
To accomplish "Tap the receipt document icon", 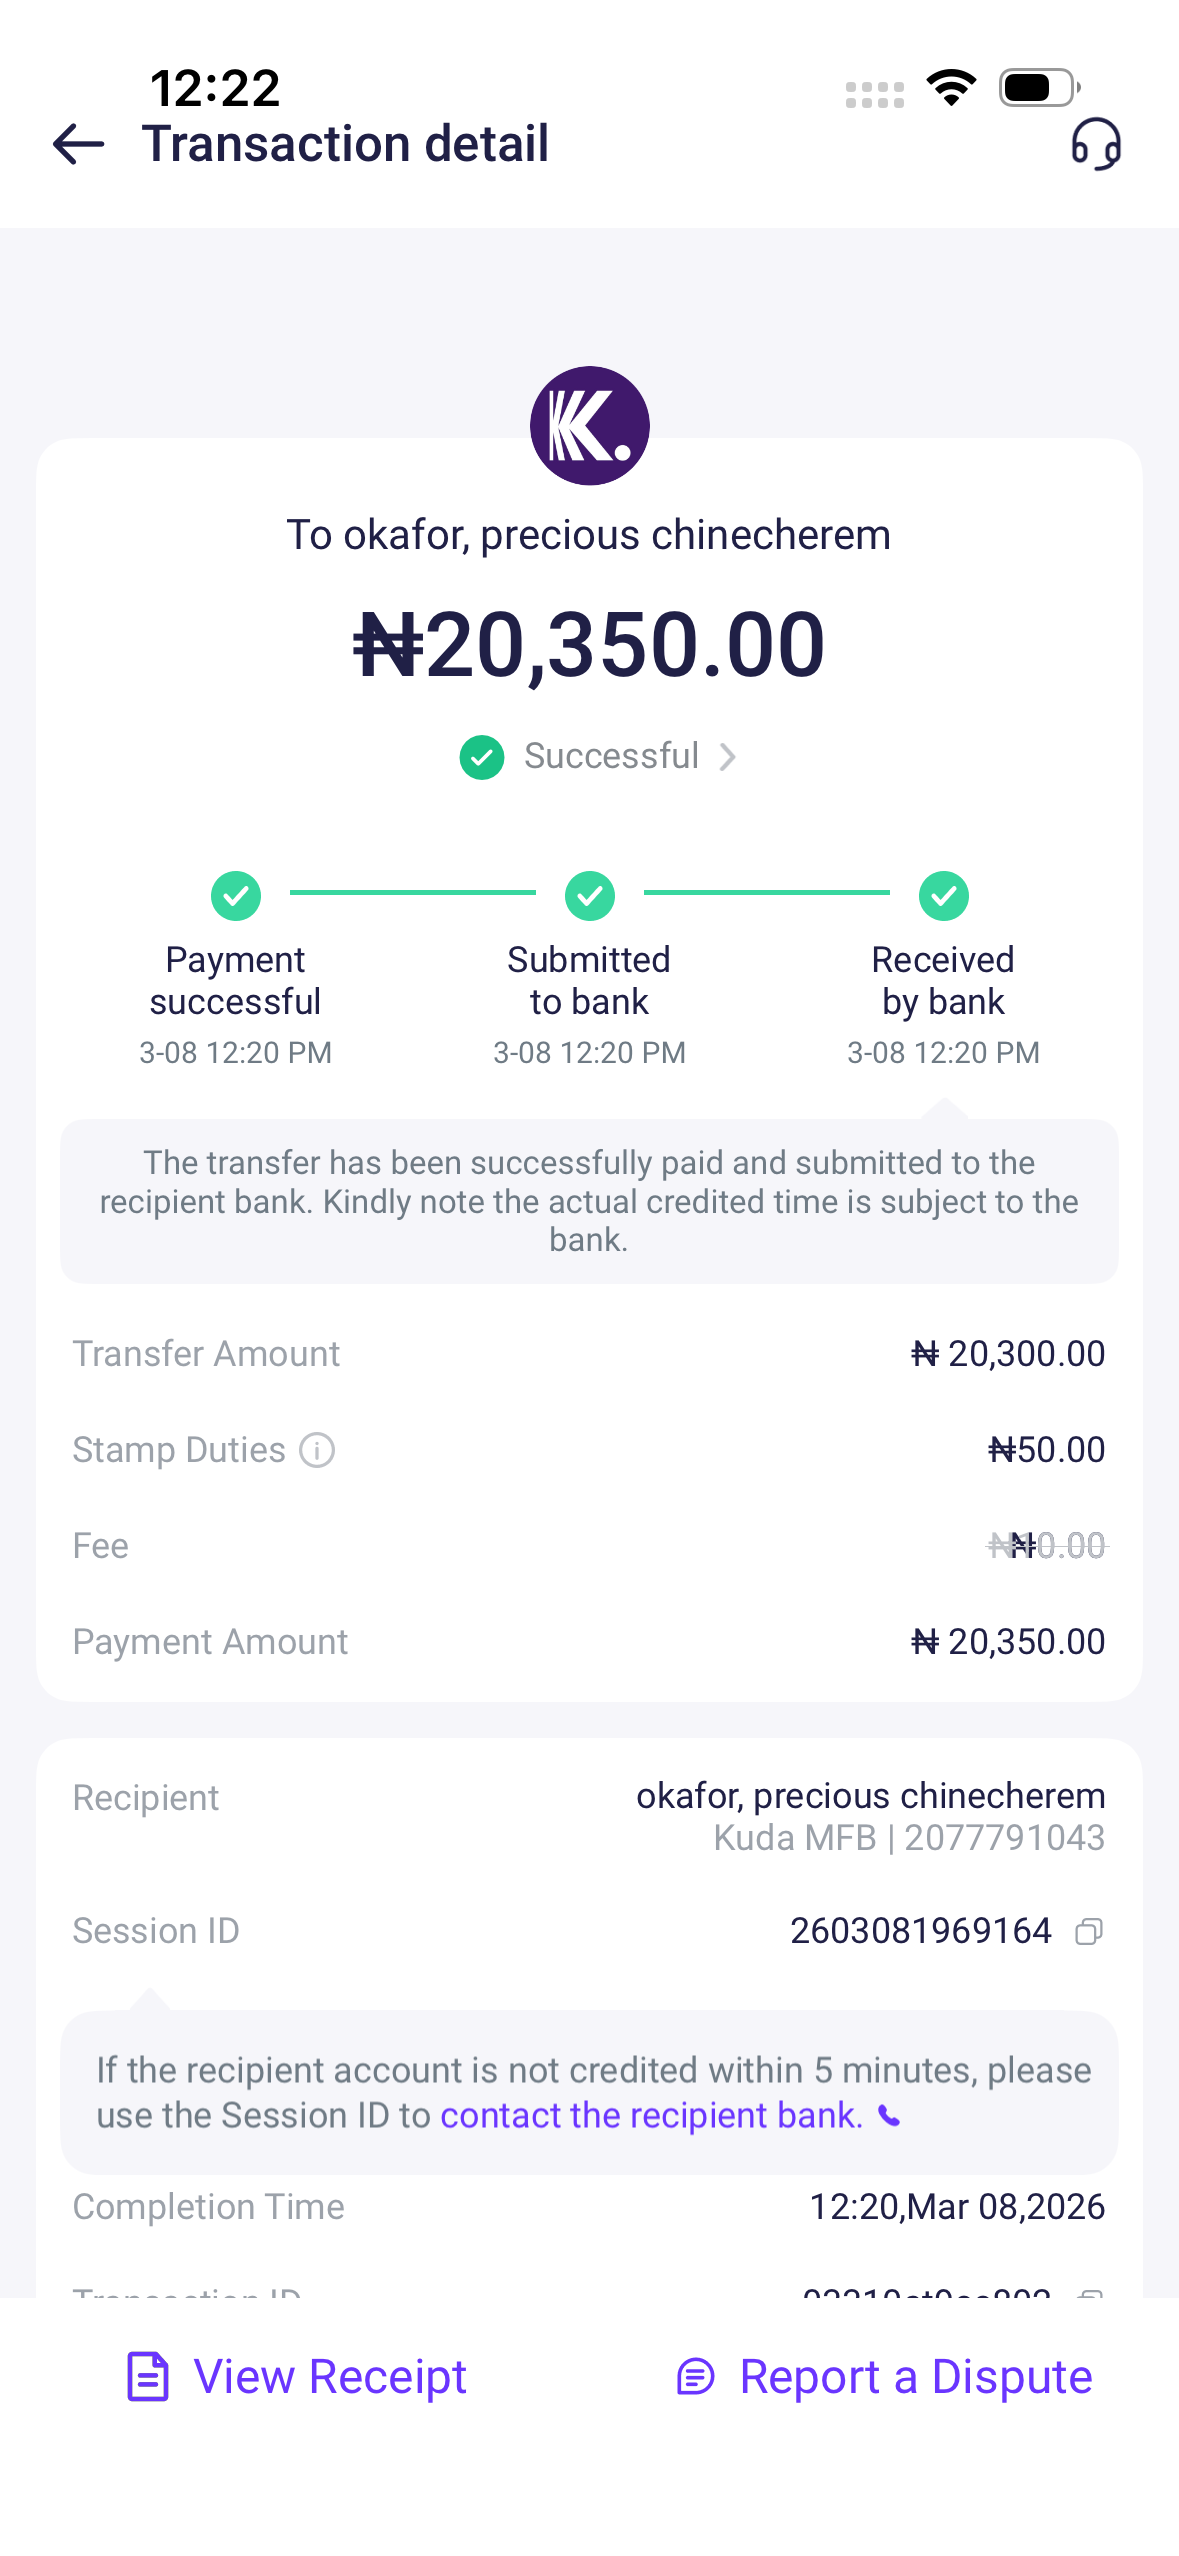I will tap(147, 2376).
